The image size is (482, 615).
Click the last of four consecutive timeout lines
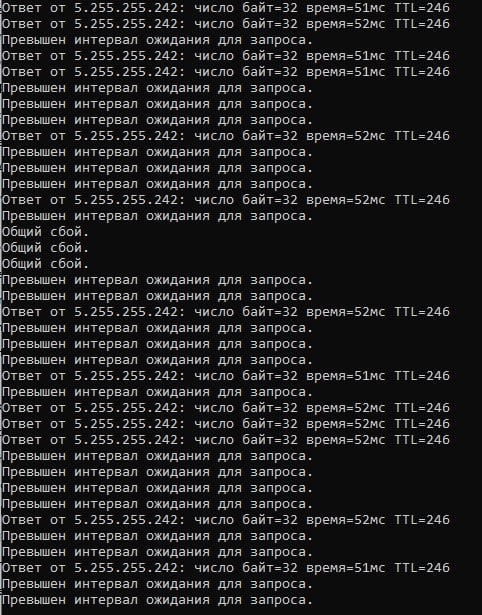coord(157,504)
